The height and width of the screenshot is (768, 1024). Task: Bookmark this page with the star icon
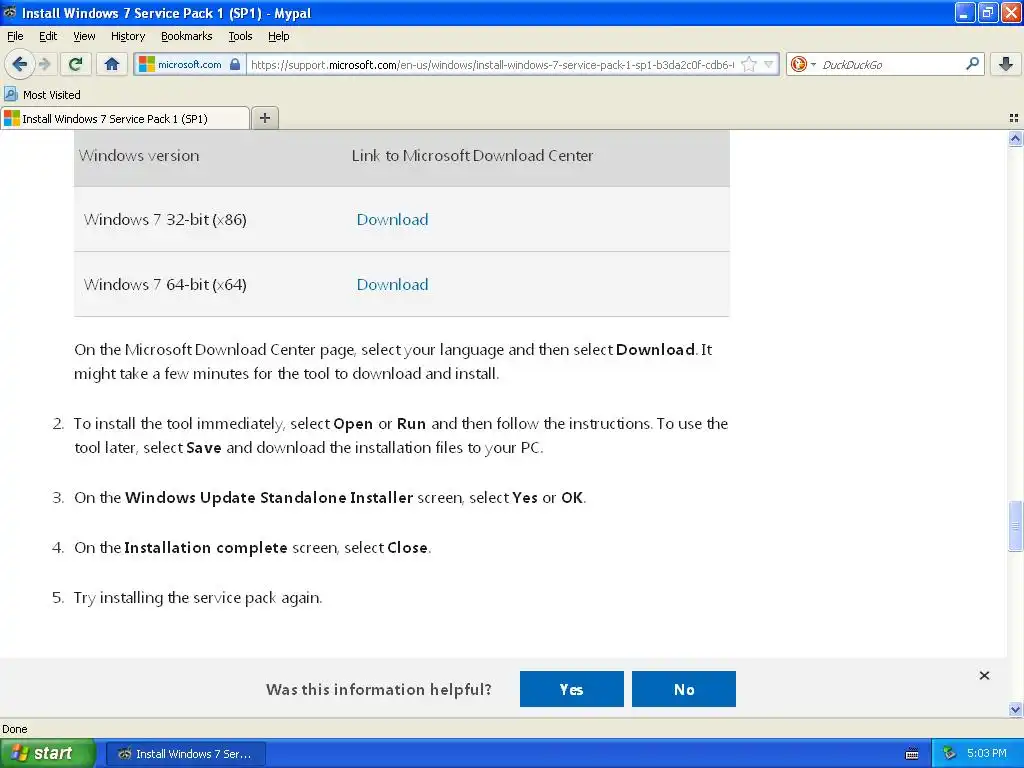tap(749, 64)
